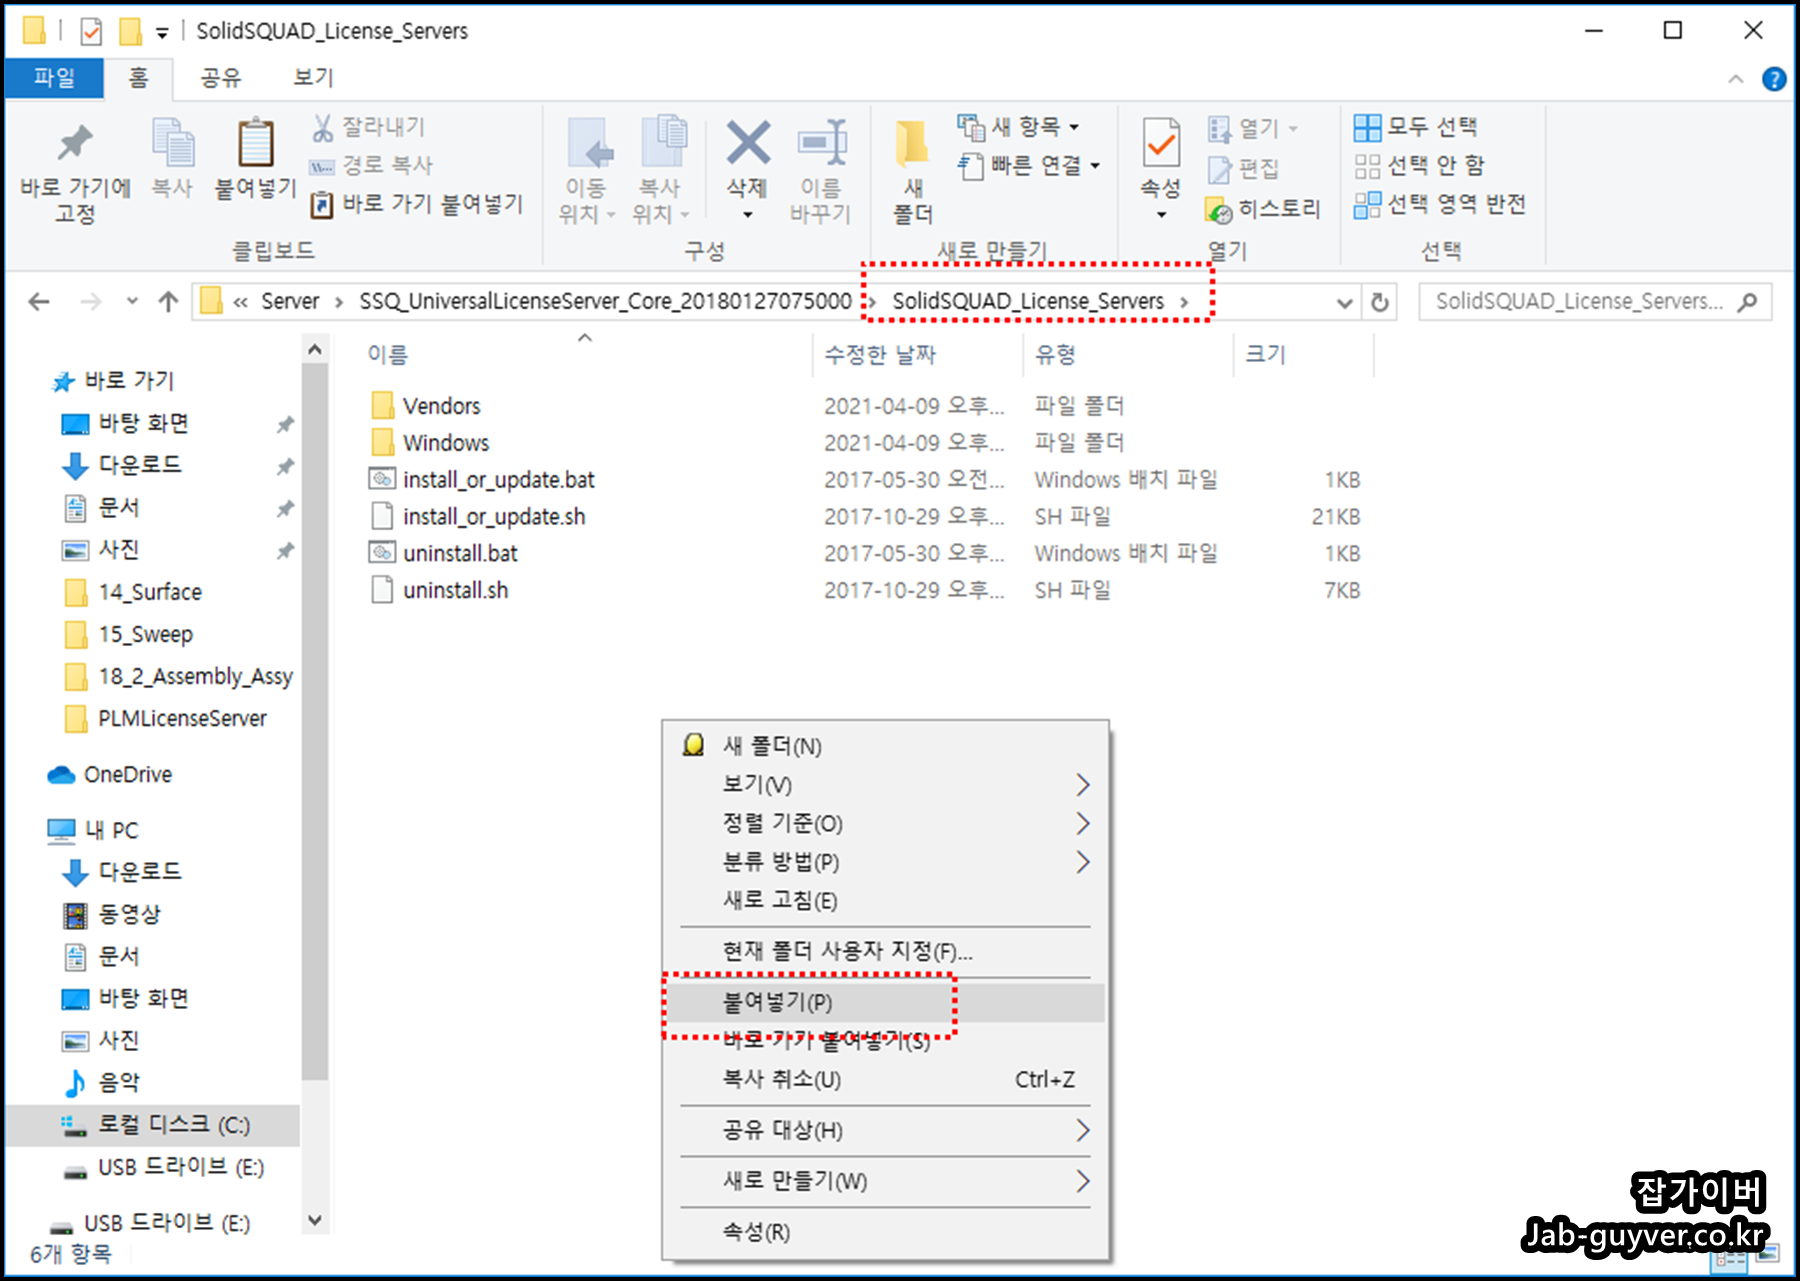This screenshot has height=1281, width=1800.
Task: Click the 속성 checkmark icon
Action: tap(1161, 143)
